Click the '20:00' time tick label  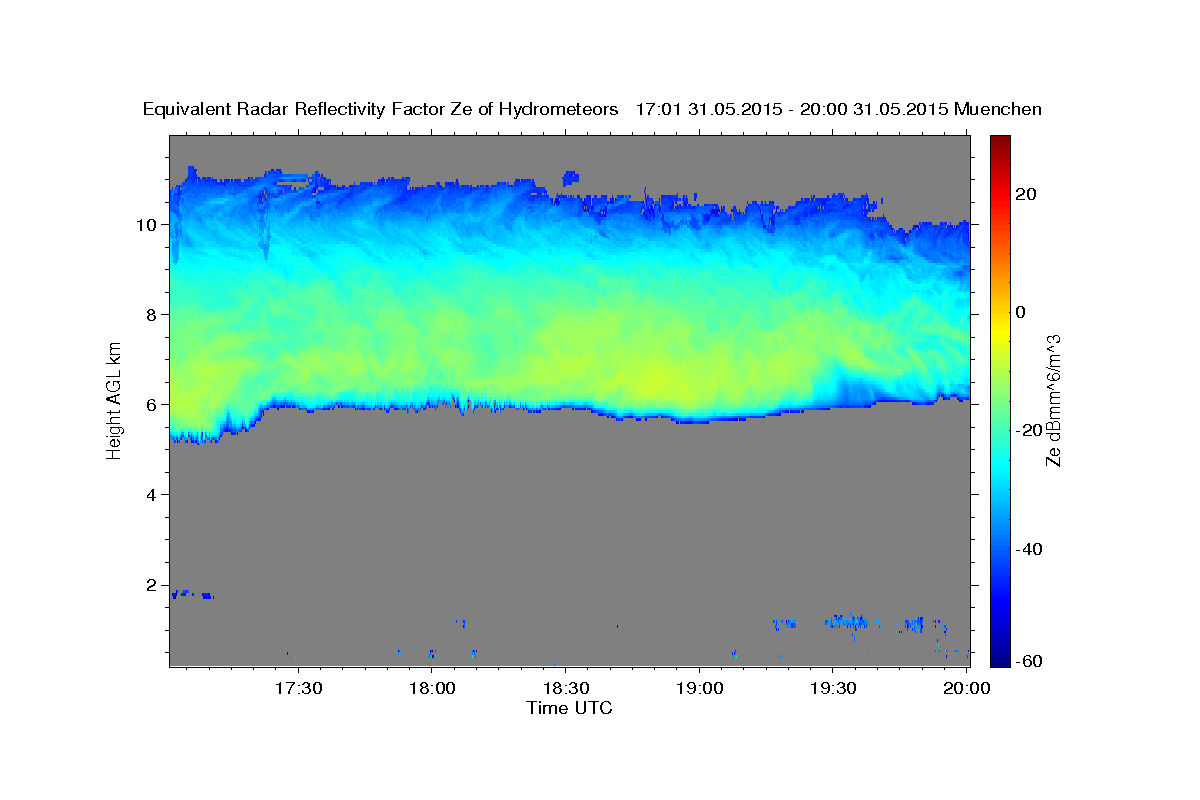pyautogui.click(x=966, y=688)
